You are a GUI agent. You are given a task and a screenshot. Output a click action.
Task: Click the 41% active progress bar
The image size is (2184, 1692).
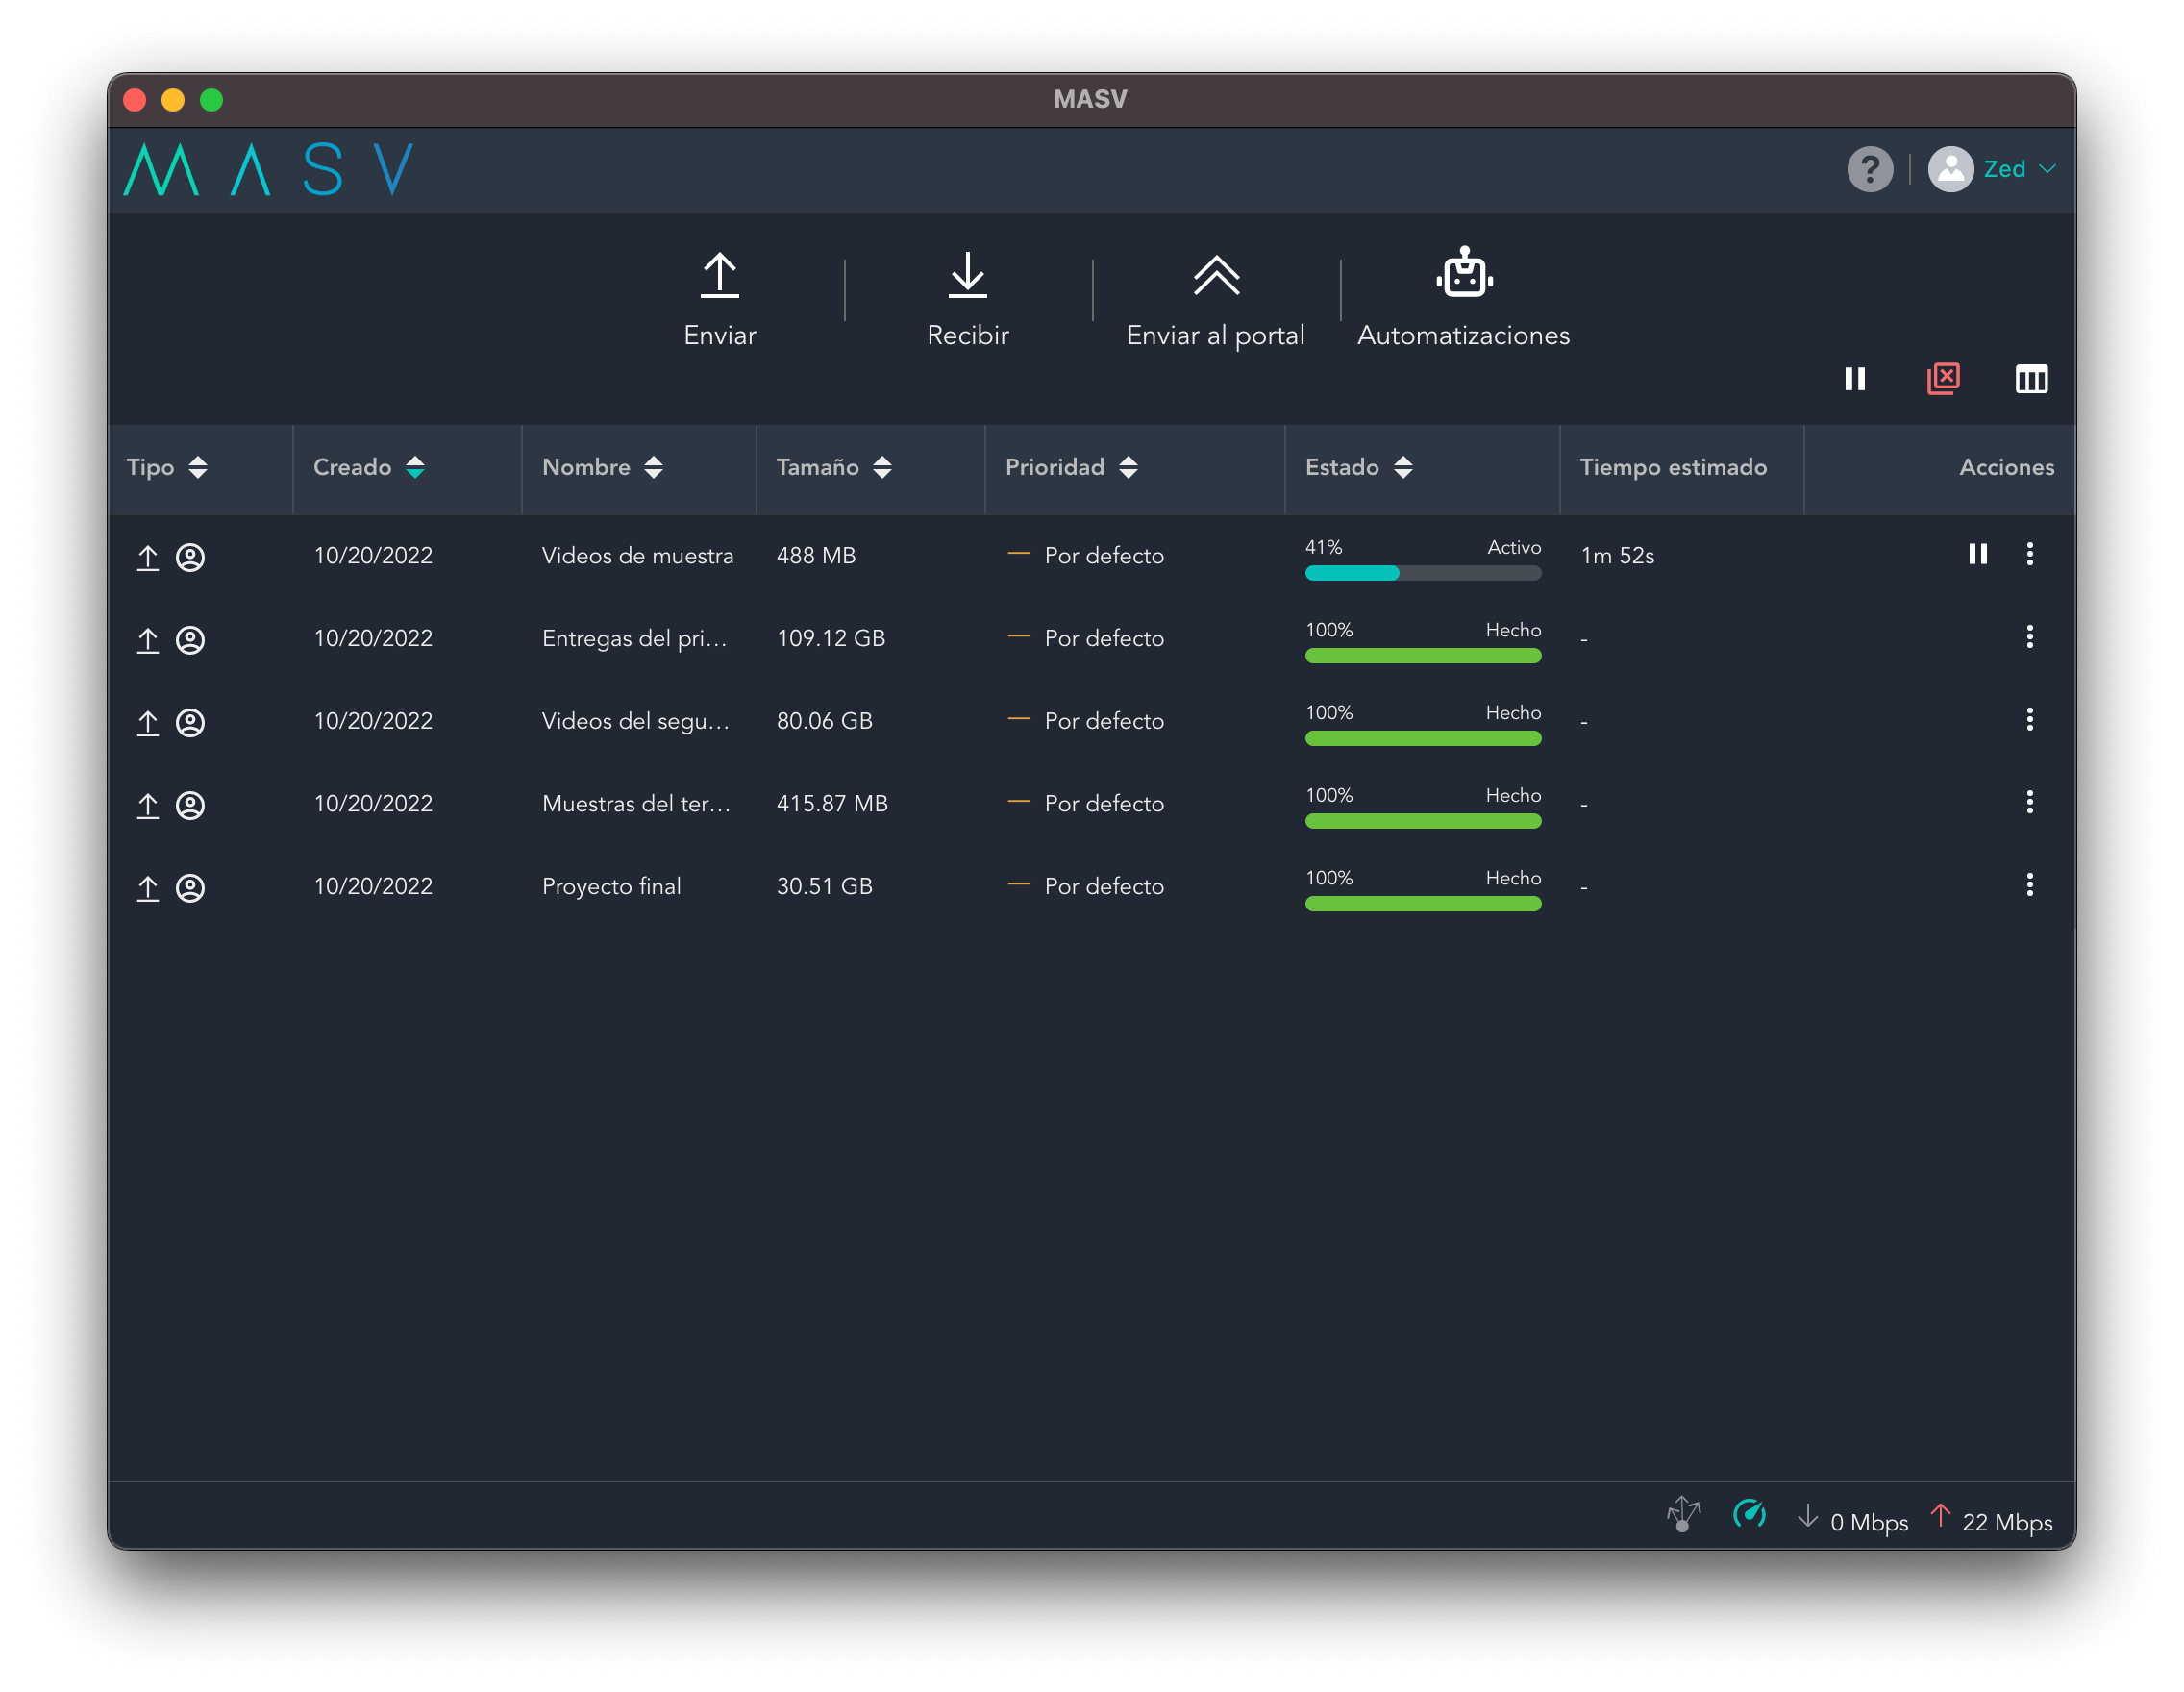pos(1422,573)
